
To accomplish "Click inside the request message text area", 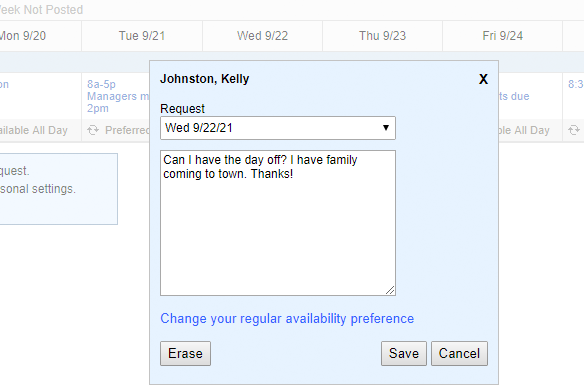I will coord(278,223).
